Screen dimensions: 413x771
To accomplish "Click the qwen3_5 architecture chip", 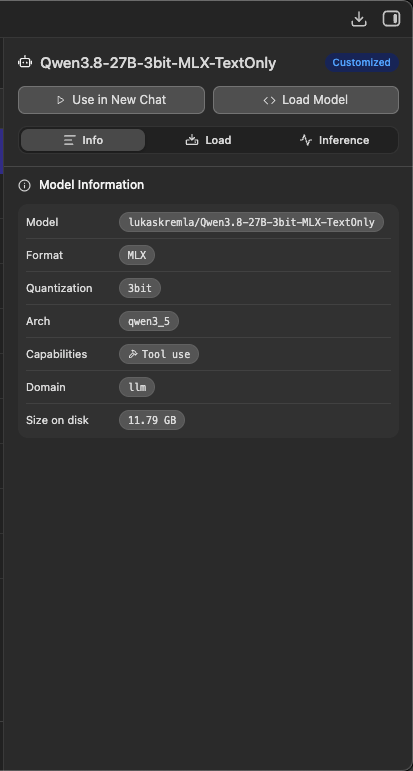I will tap(149, 321).
